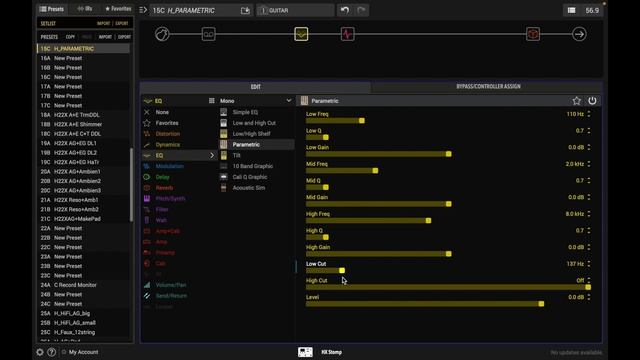
Task: Add Parametric to favorites with star icon
Action: point(576,101)
